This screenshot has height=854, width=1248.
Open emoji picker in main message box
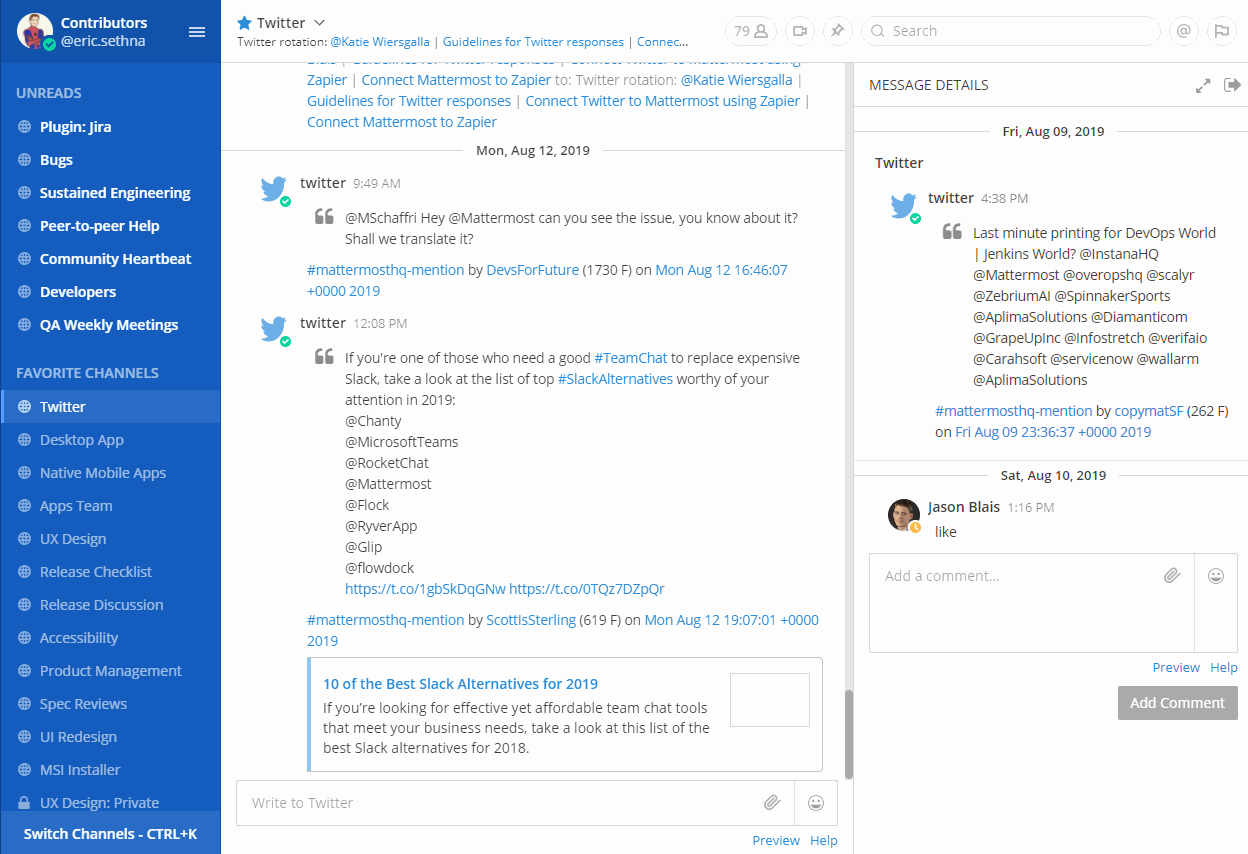pos(816,802)
